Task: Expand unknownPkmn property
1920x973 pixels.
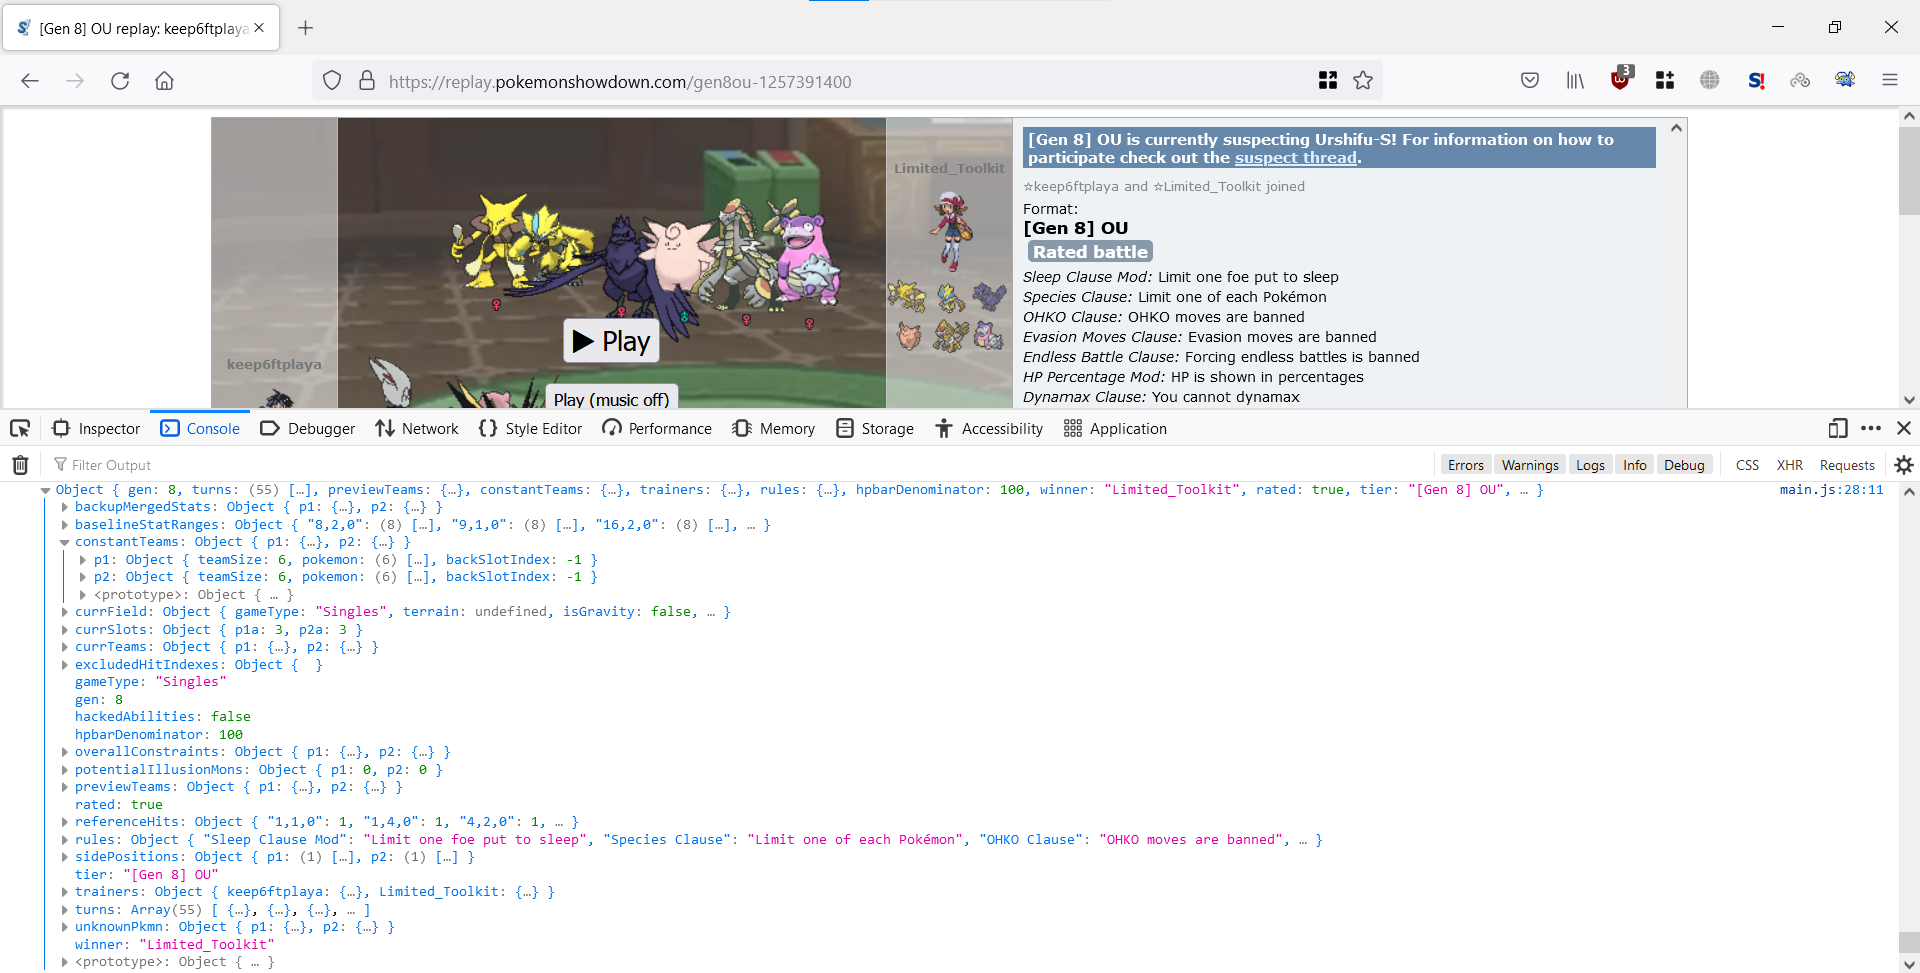Action: point(65,927)
